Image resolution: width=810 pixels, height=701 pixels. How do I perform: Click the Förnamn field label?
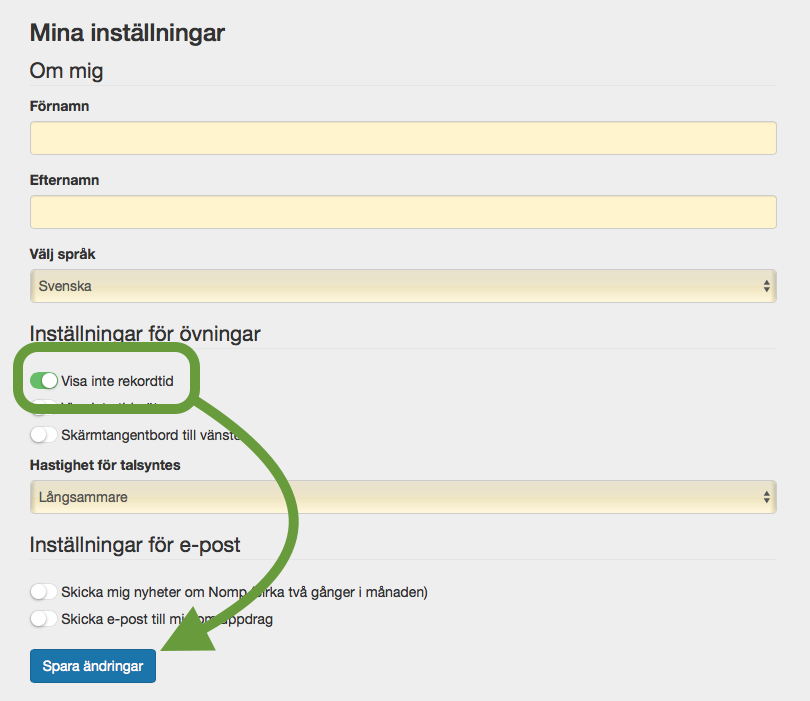coord(60,106)
